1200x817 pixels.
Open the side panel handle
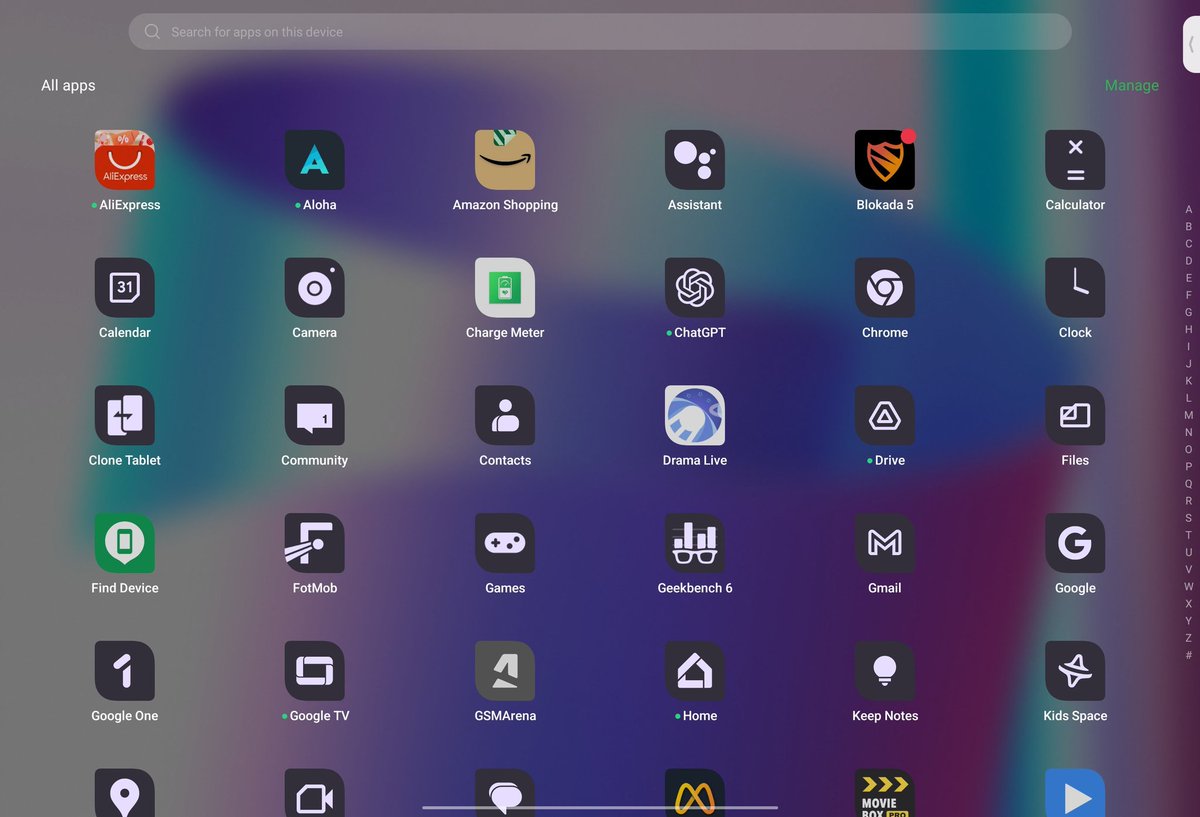(1191, 44)
